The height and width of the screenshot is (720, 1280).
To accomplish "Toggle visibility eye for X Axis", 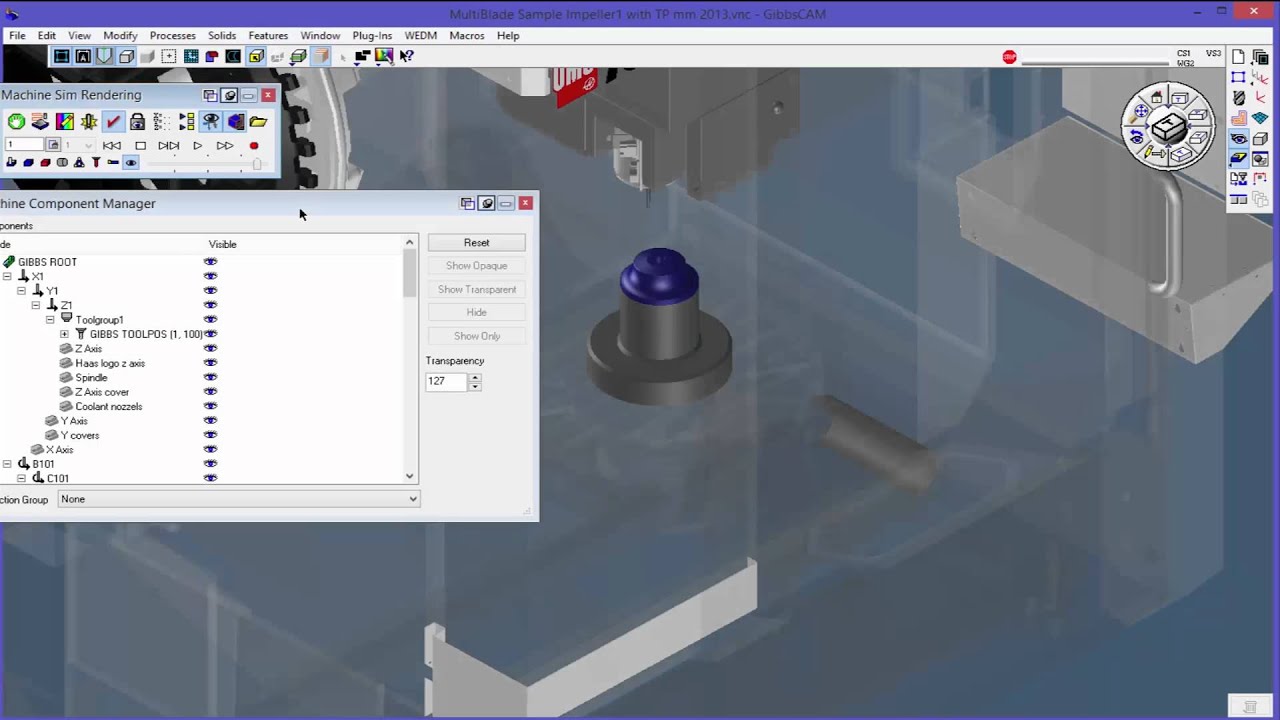I will tap(210, 450).
